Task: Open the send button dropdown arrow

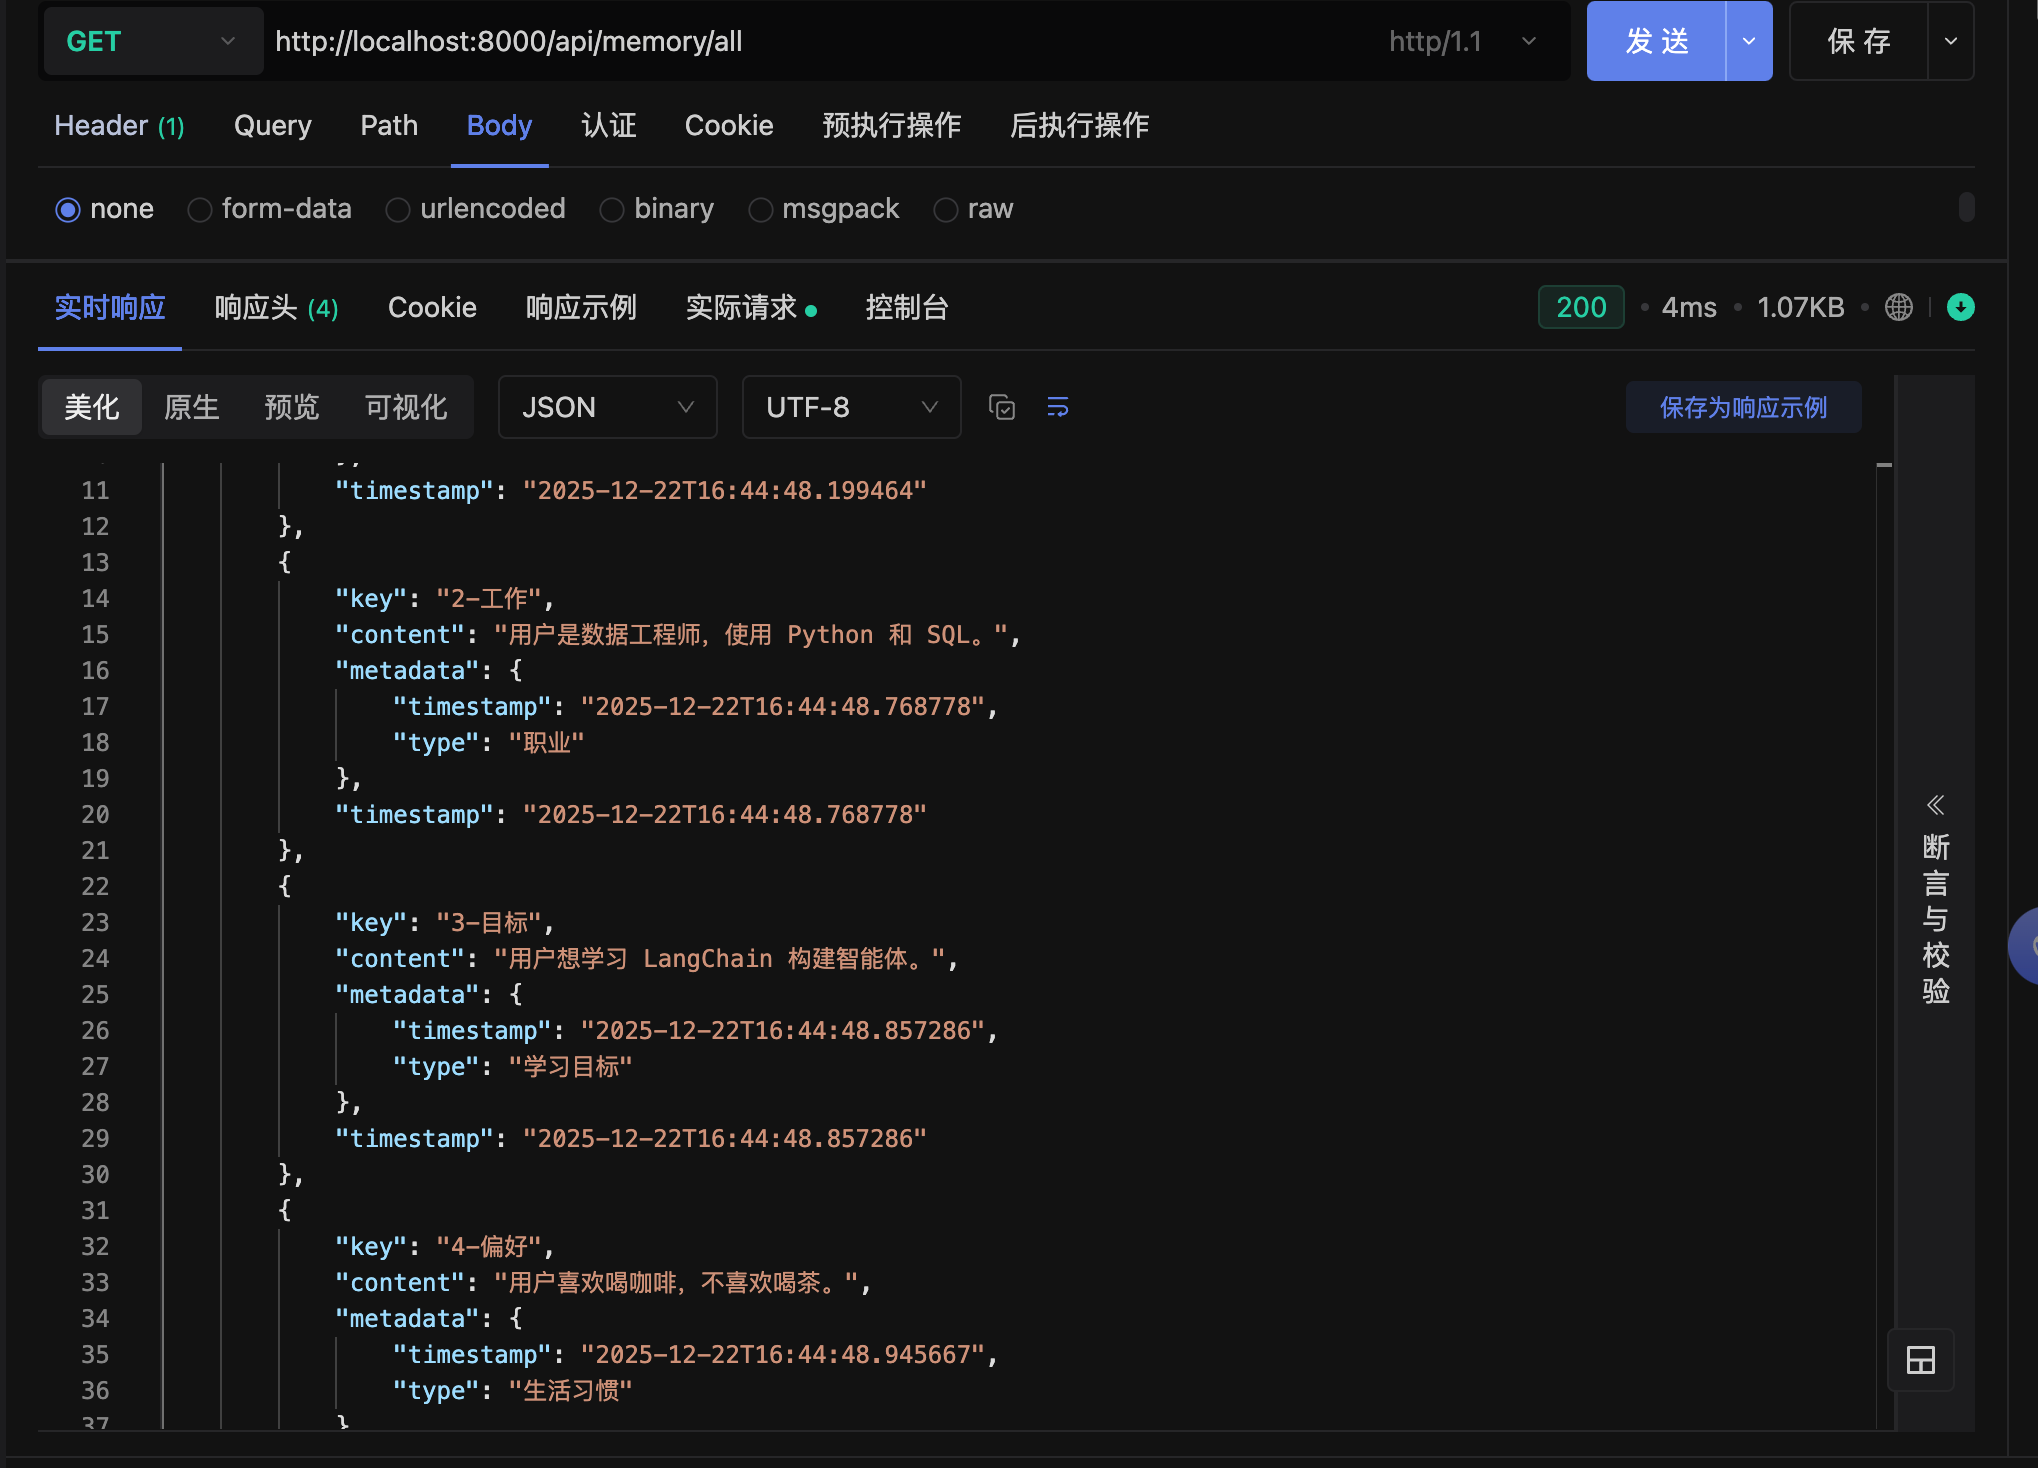Action: coord(1749,41)
